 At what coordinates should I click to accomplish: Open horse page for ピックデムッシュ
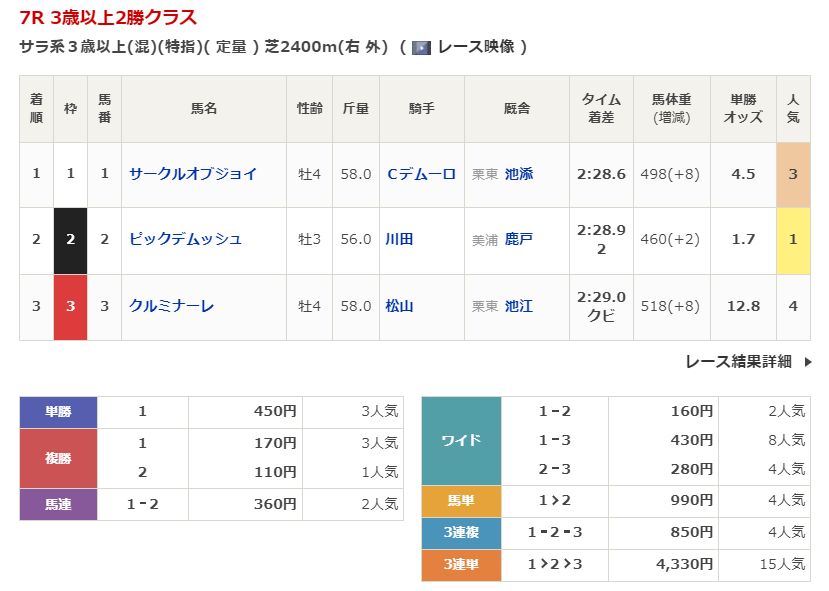coord(185,240)
